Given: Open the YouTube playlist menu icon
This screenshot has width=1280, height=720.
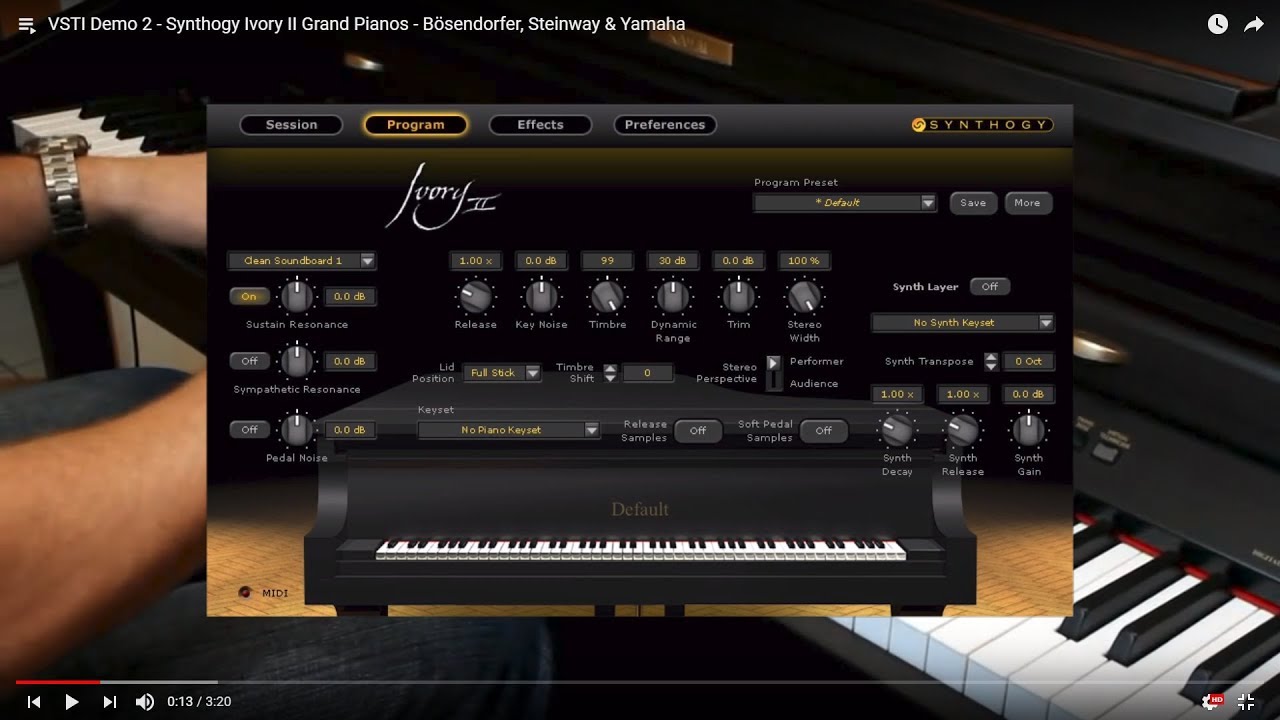Looking at the screenshot, I should 27,24.
